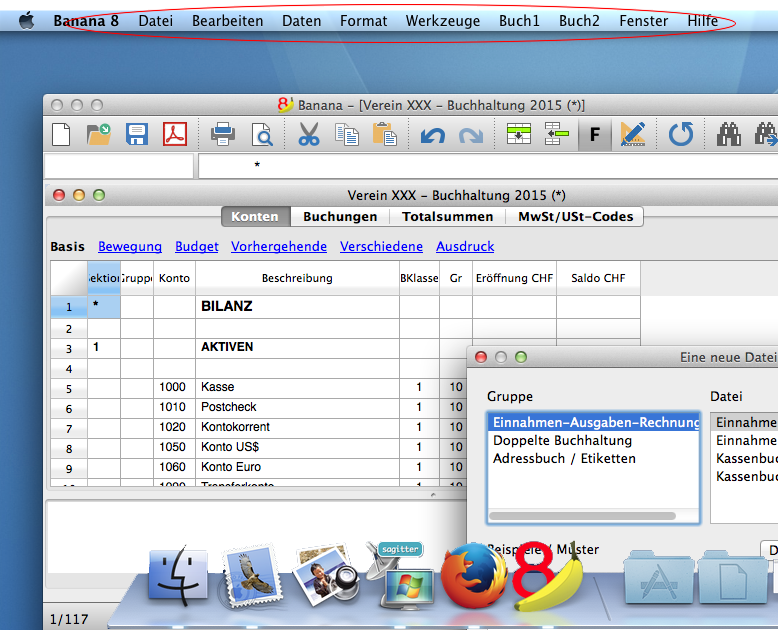Image resolution: width=778 pixels, height=630 pixels.
Task: Open Find with the binoculars icon
Action: click(x=729, y=134)
